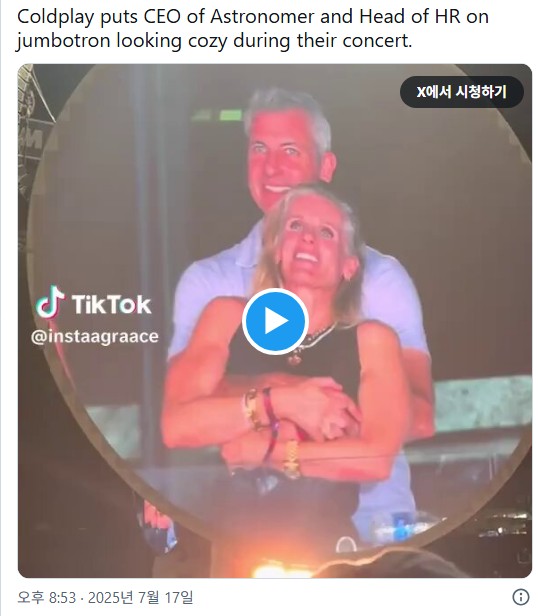Click the 오후 8:53 timestamp

tap(46, 598)
